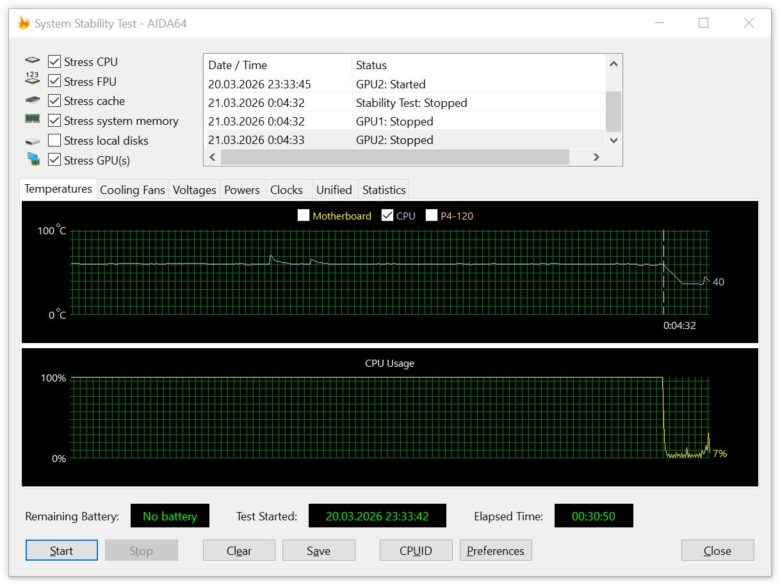
Task: Click the 7% CPU usage value label
Action: click(x=719, y=453)
